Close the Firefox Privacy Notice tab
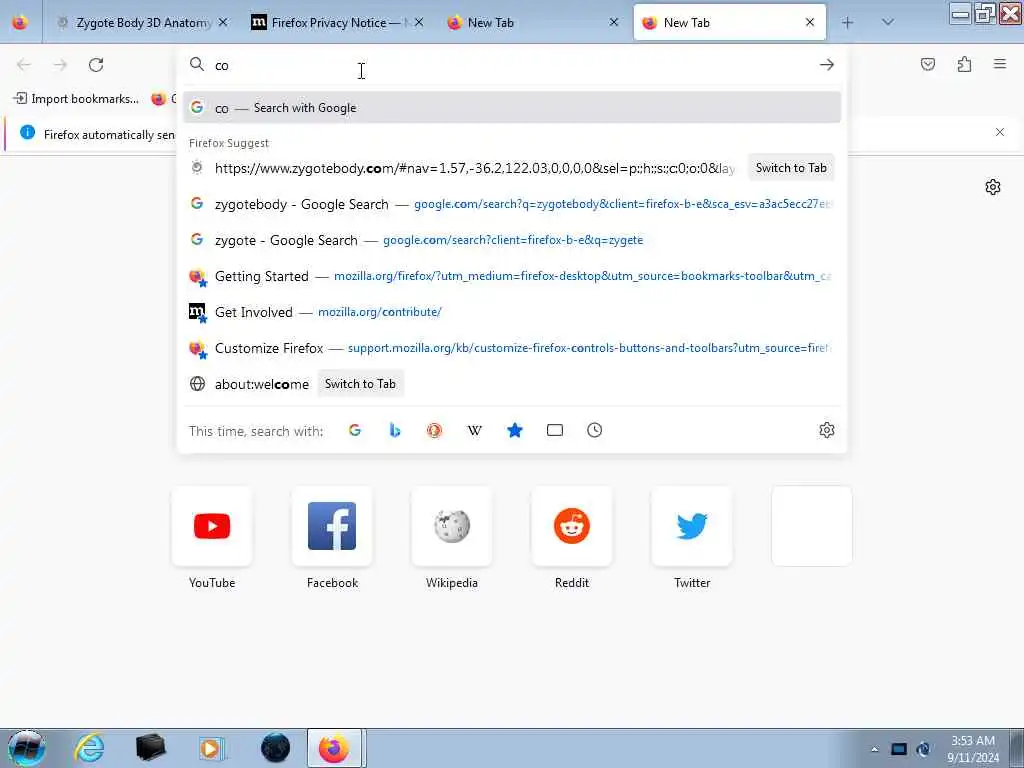Screen dimensions: 1024x768 (x=419, y=23)
